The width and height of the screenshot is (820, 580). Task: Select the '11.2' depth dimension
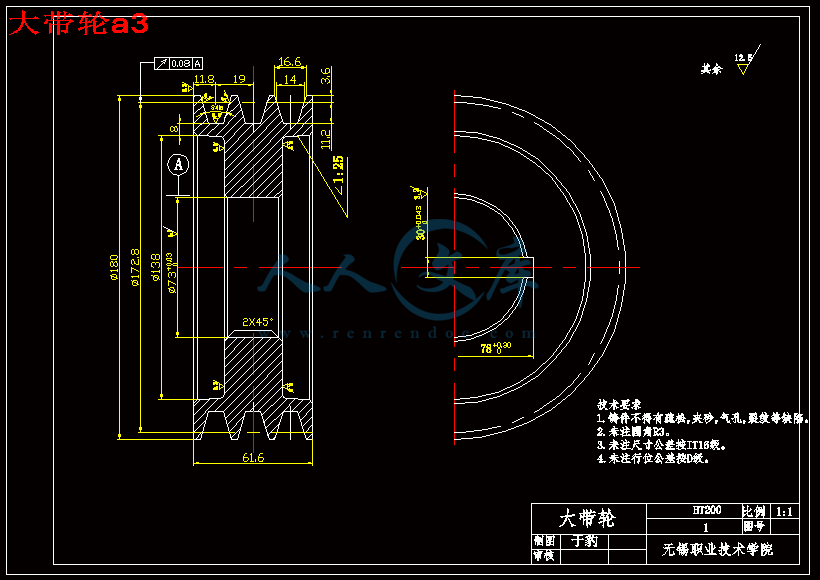[325, 139]
